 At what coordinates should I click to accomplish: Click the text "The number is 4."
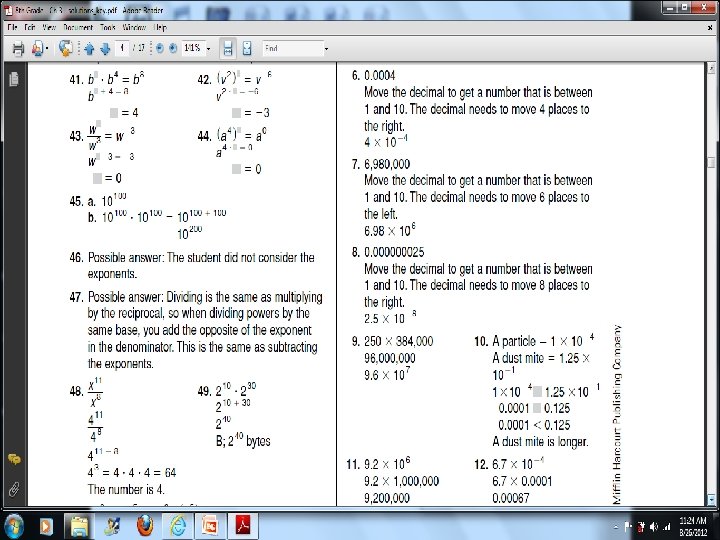point(126,489)
